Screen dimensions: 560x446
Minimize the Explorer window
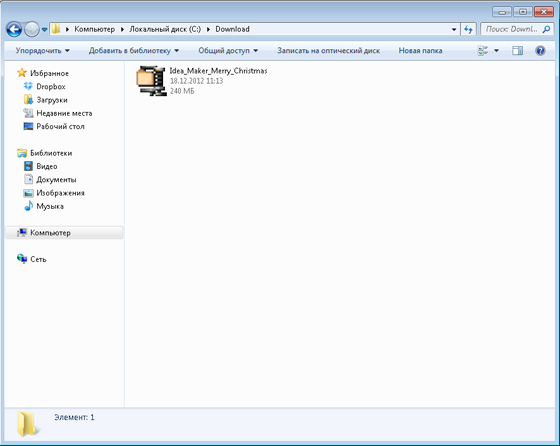tap(502, 11)
